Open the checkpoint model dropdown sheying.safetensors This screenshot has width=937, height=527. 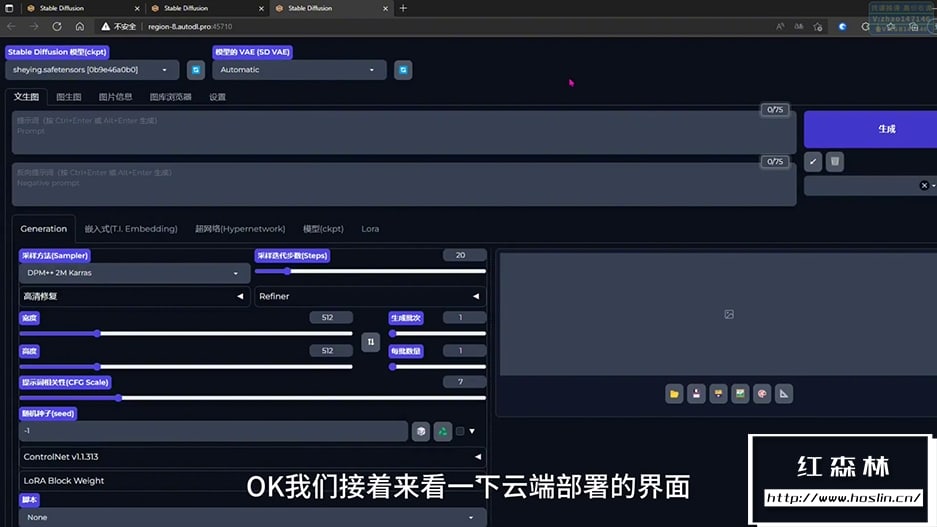pyautogui.click(x=91, y=70)
